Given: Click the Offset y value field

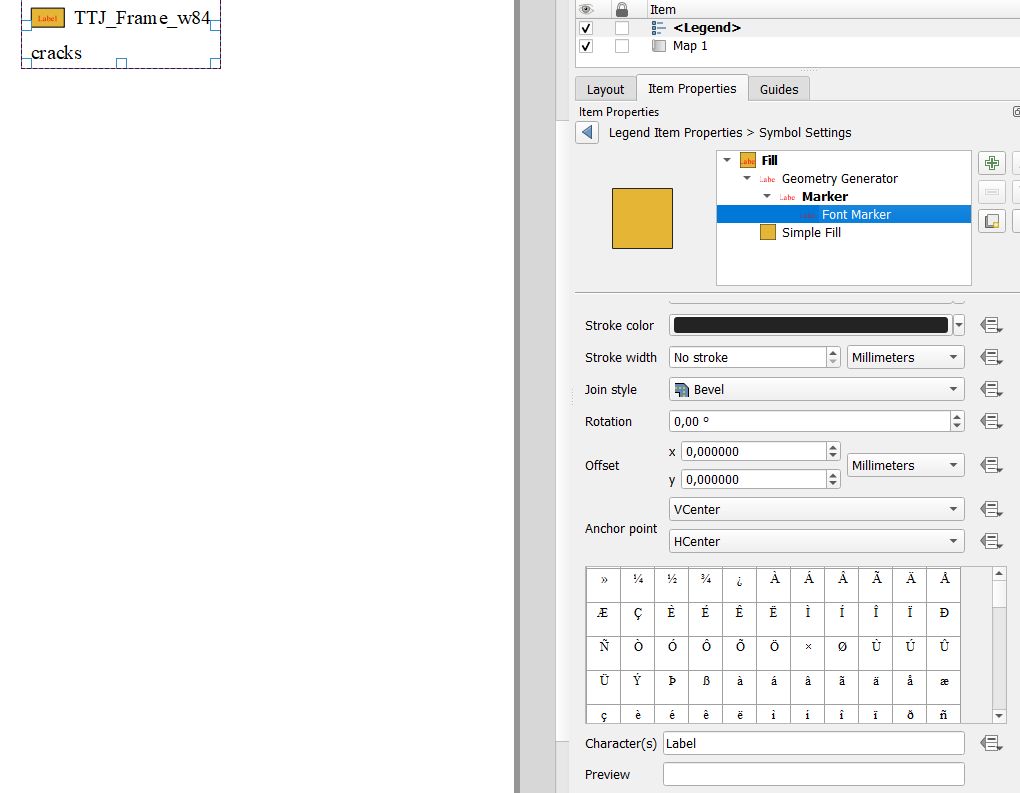Looking at the screenshot, I should (754, 479).
